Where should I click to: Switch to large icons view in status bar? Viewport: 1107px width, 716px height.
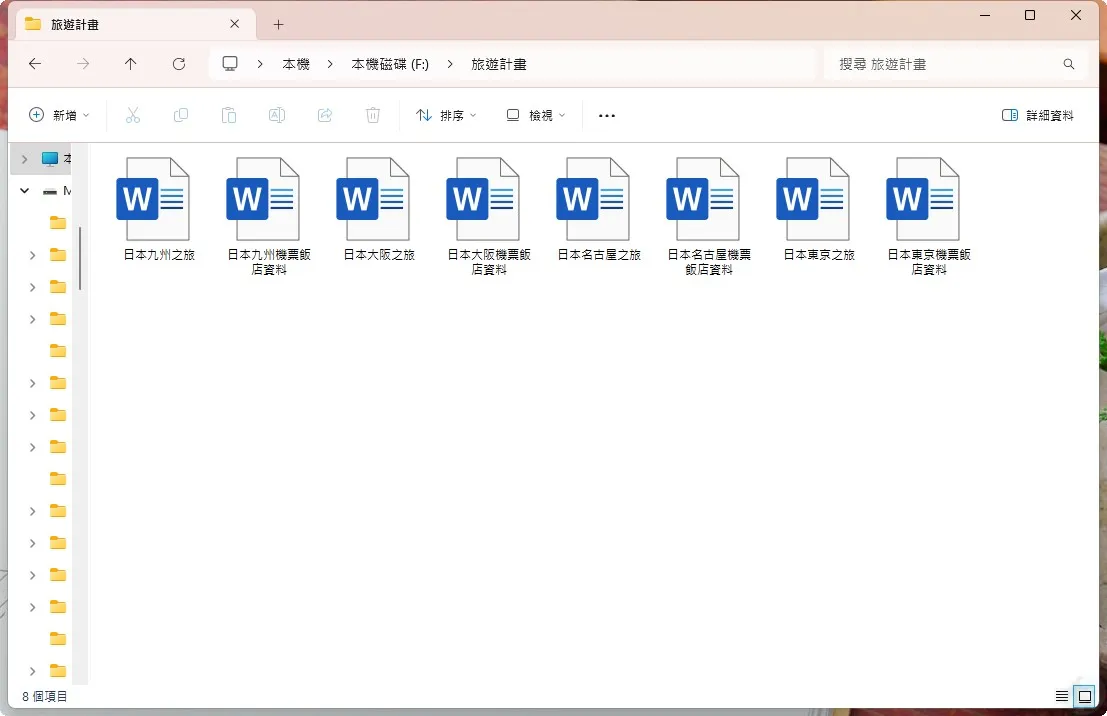coord(1085,696)
